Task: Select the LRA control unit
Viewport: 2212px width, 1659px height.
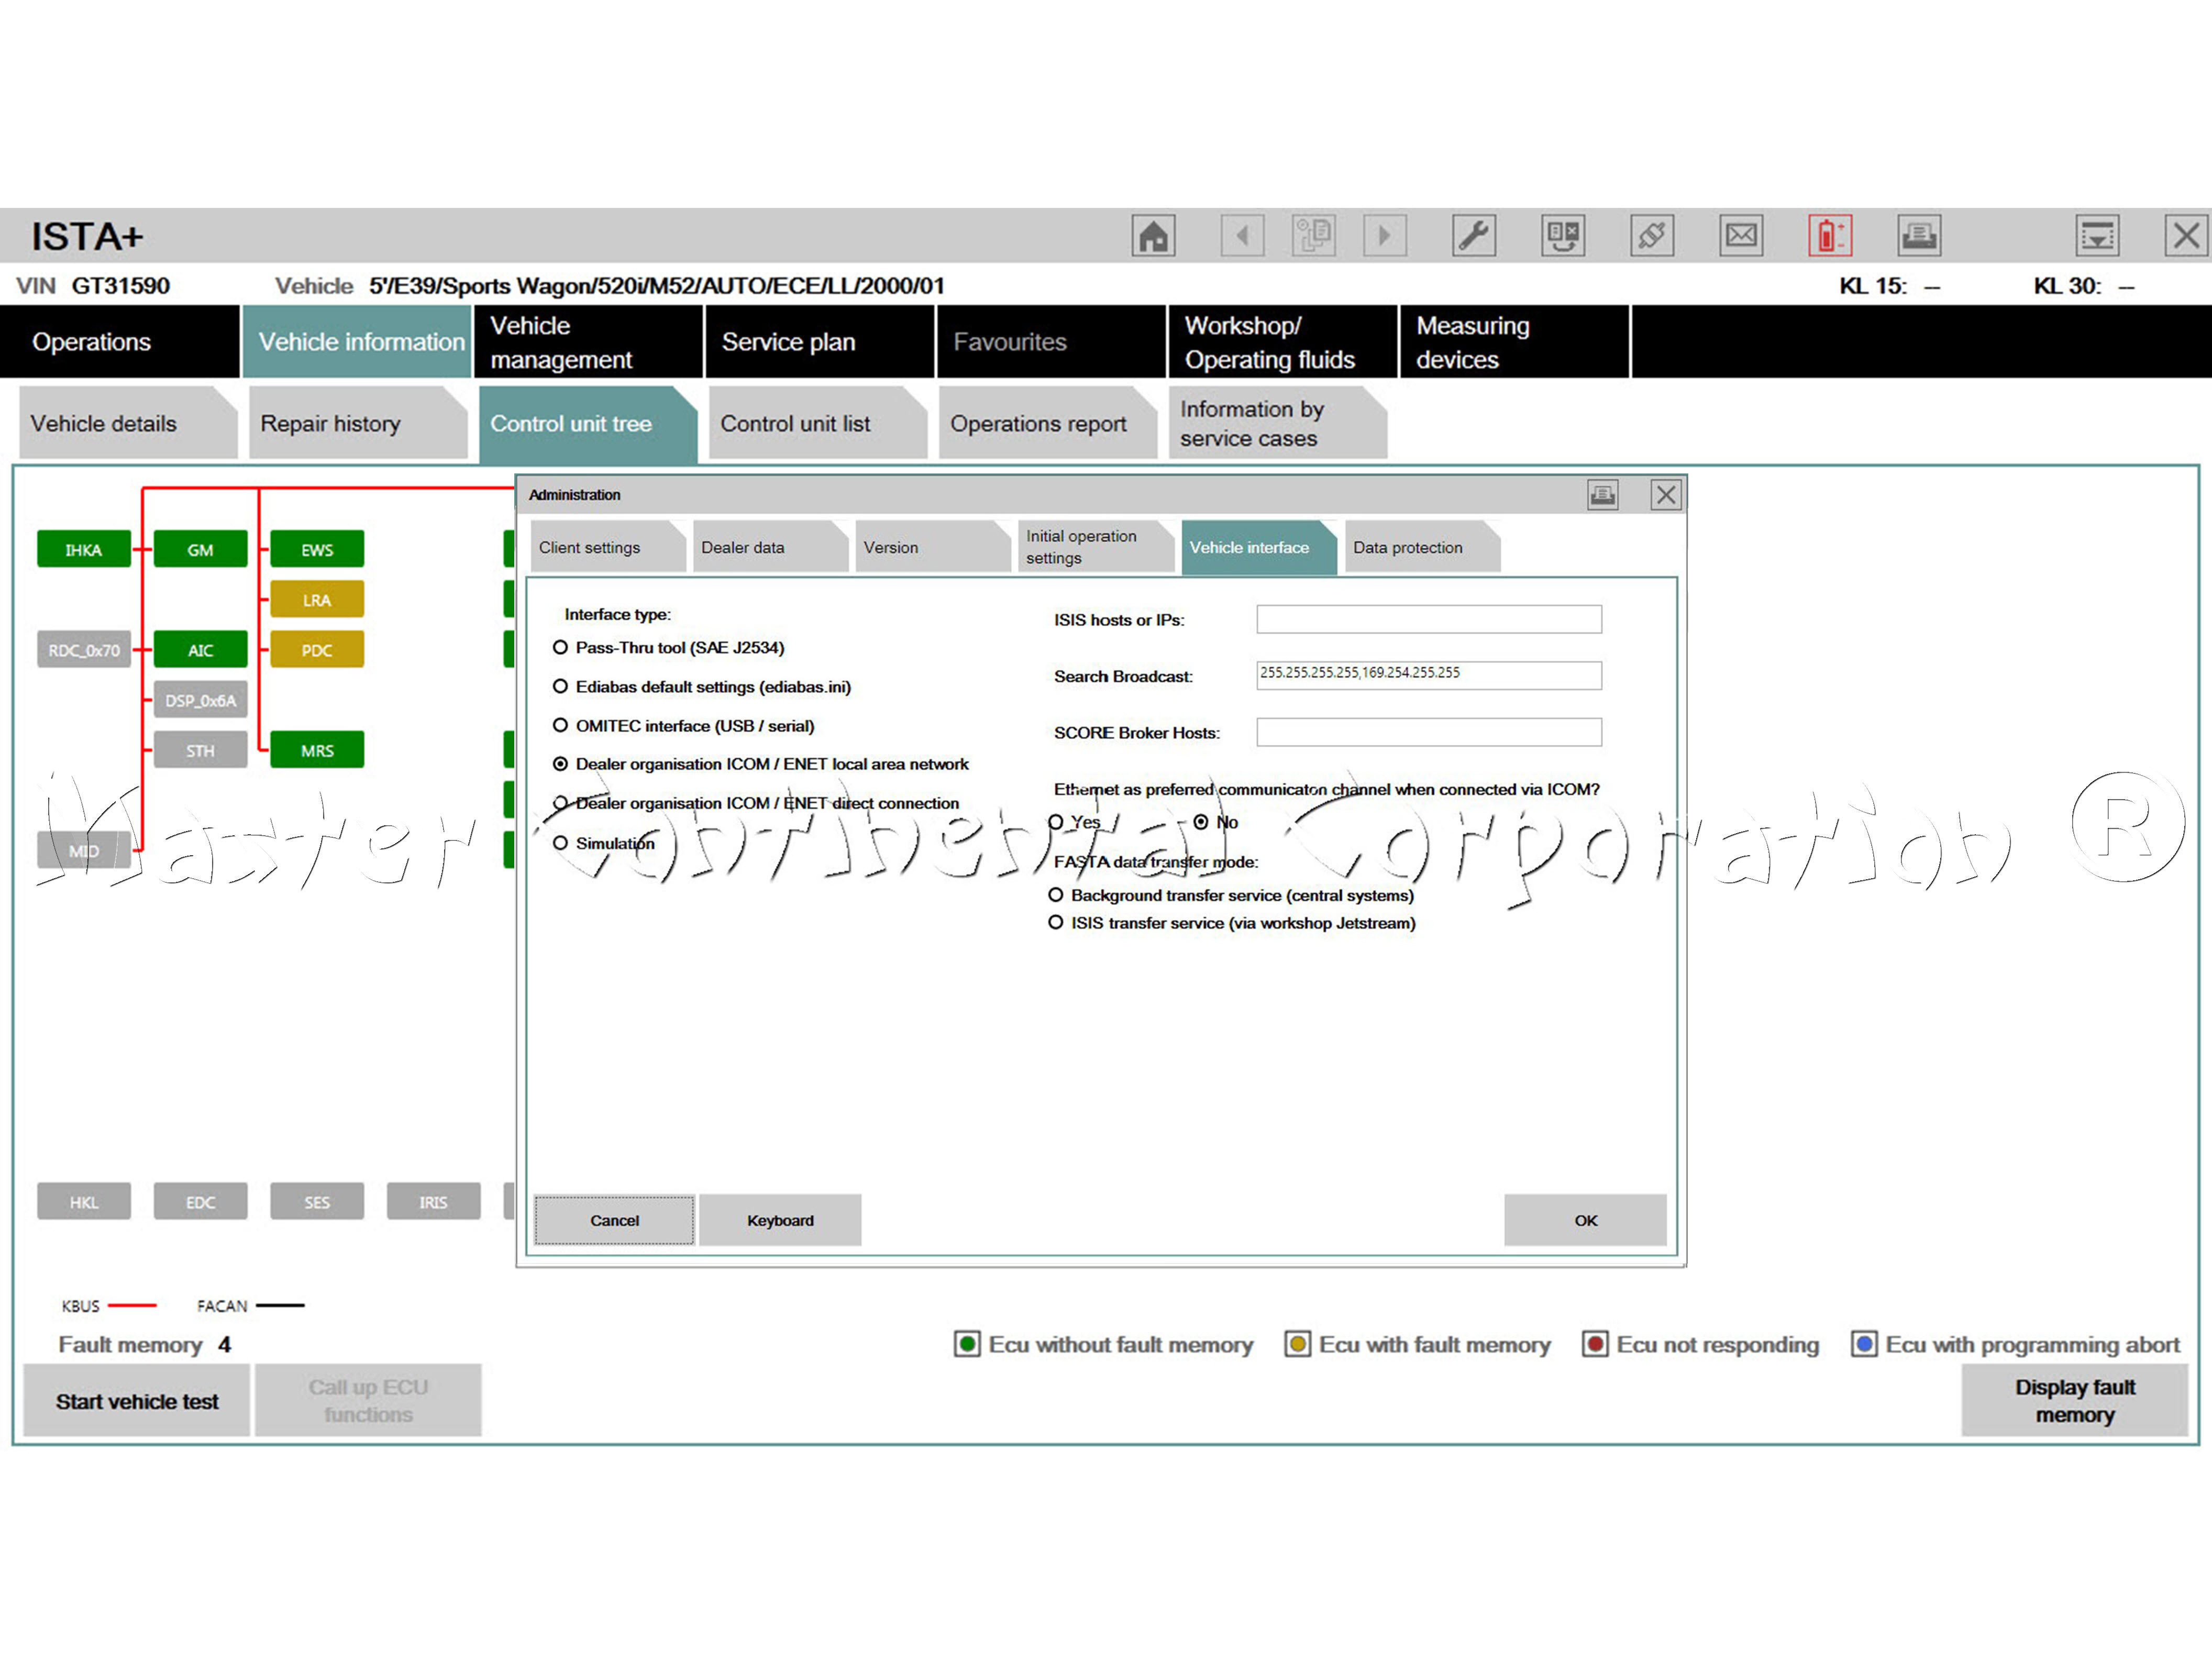Action: click(317, 599)
